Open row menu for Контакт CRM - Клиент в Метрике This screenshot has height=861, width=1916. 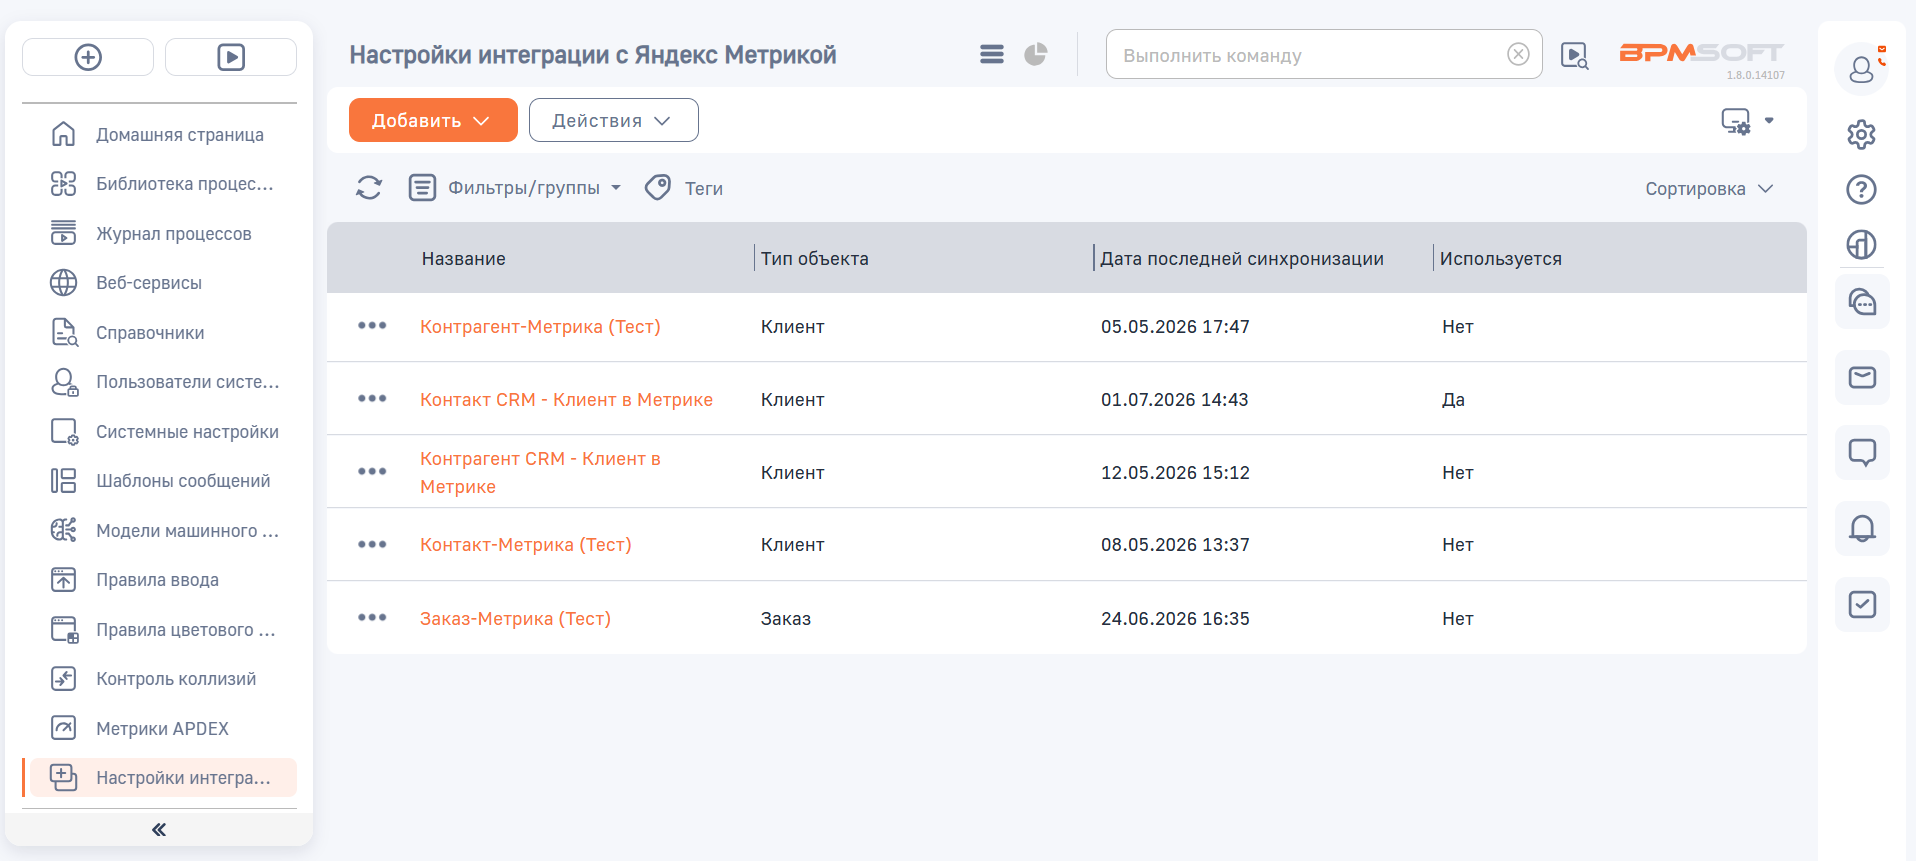tap(372, 398)
